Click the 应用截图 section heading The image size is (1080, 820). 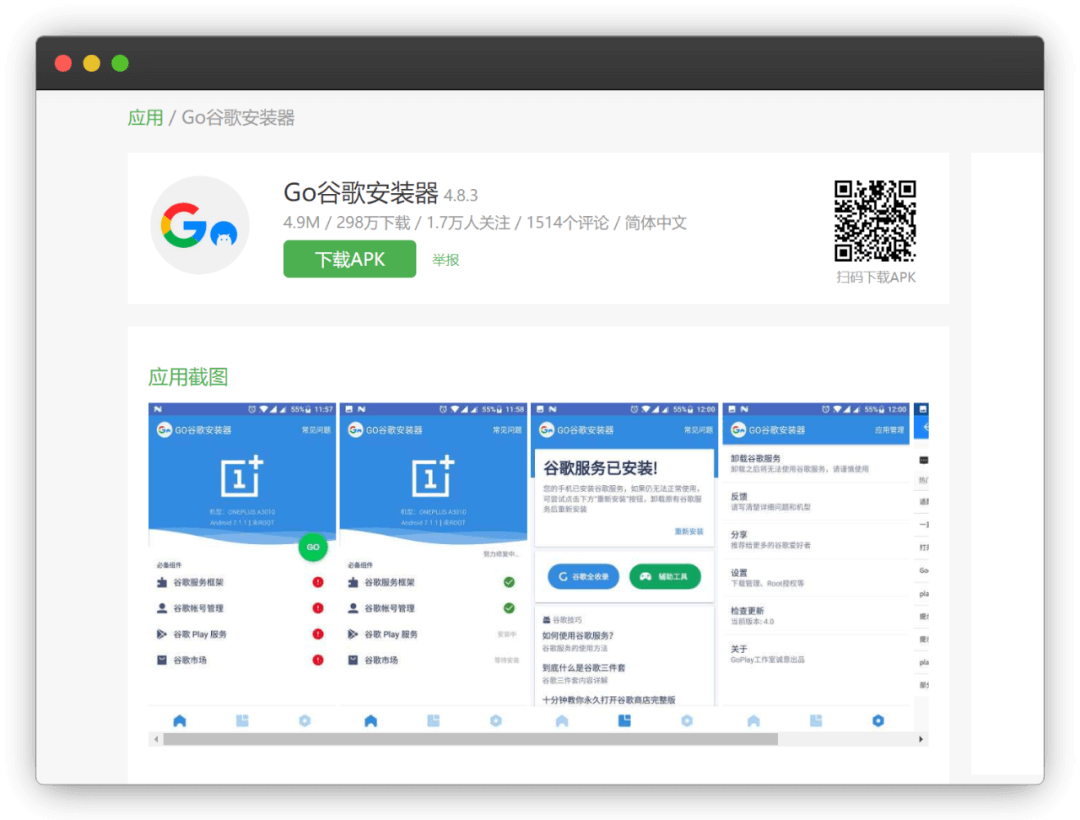[188, 377]
